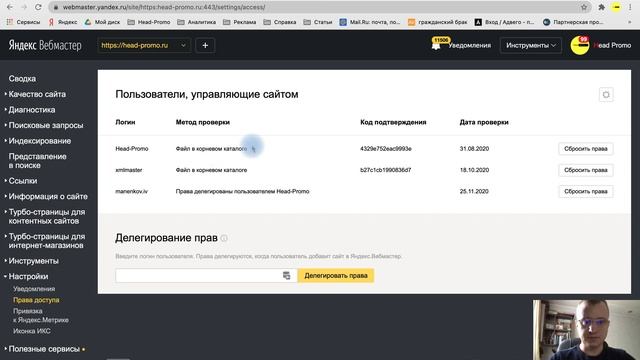Add a new site with the plus button
The height and width of the screenshot is (360, 640).
[205, 45]
